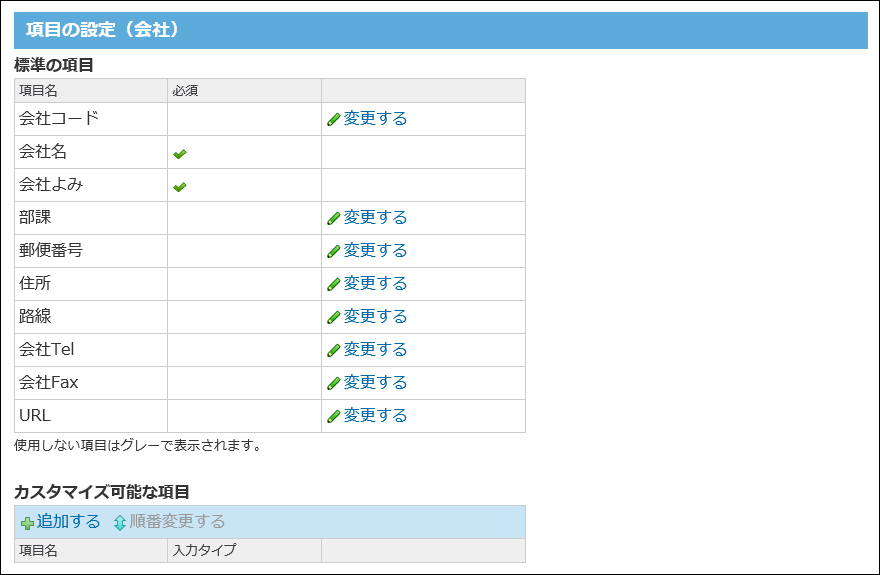Open 変更する link for 会社コード
880x575 pixels.
point(375,118)
